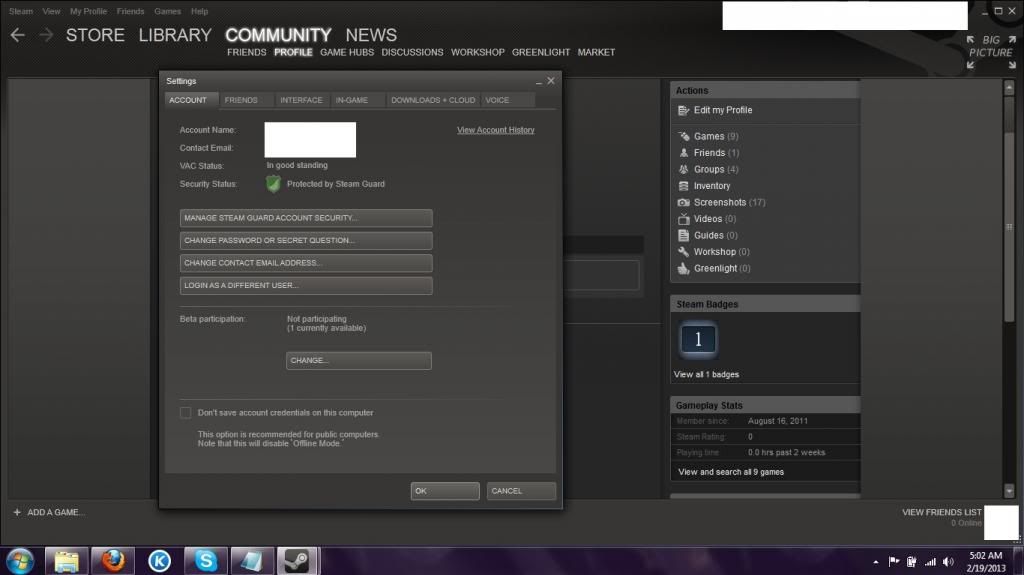This screenshot has height=575, width=1024.
Task: Open View all 1 badges link
Action: [706, 374]
